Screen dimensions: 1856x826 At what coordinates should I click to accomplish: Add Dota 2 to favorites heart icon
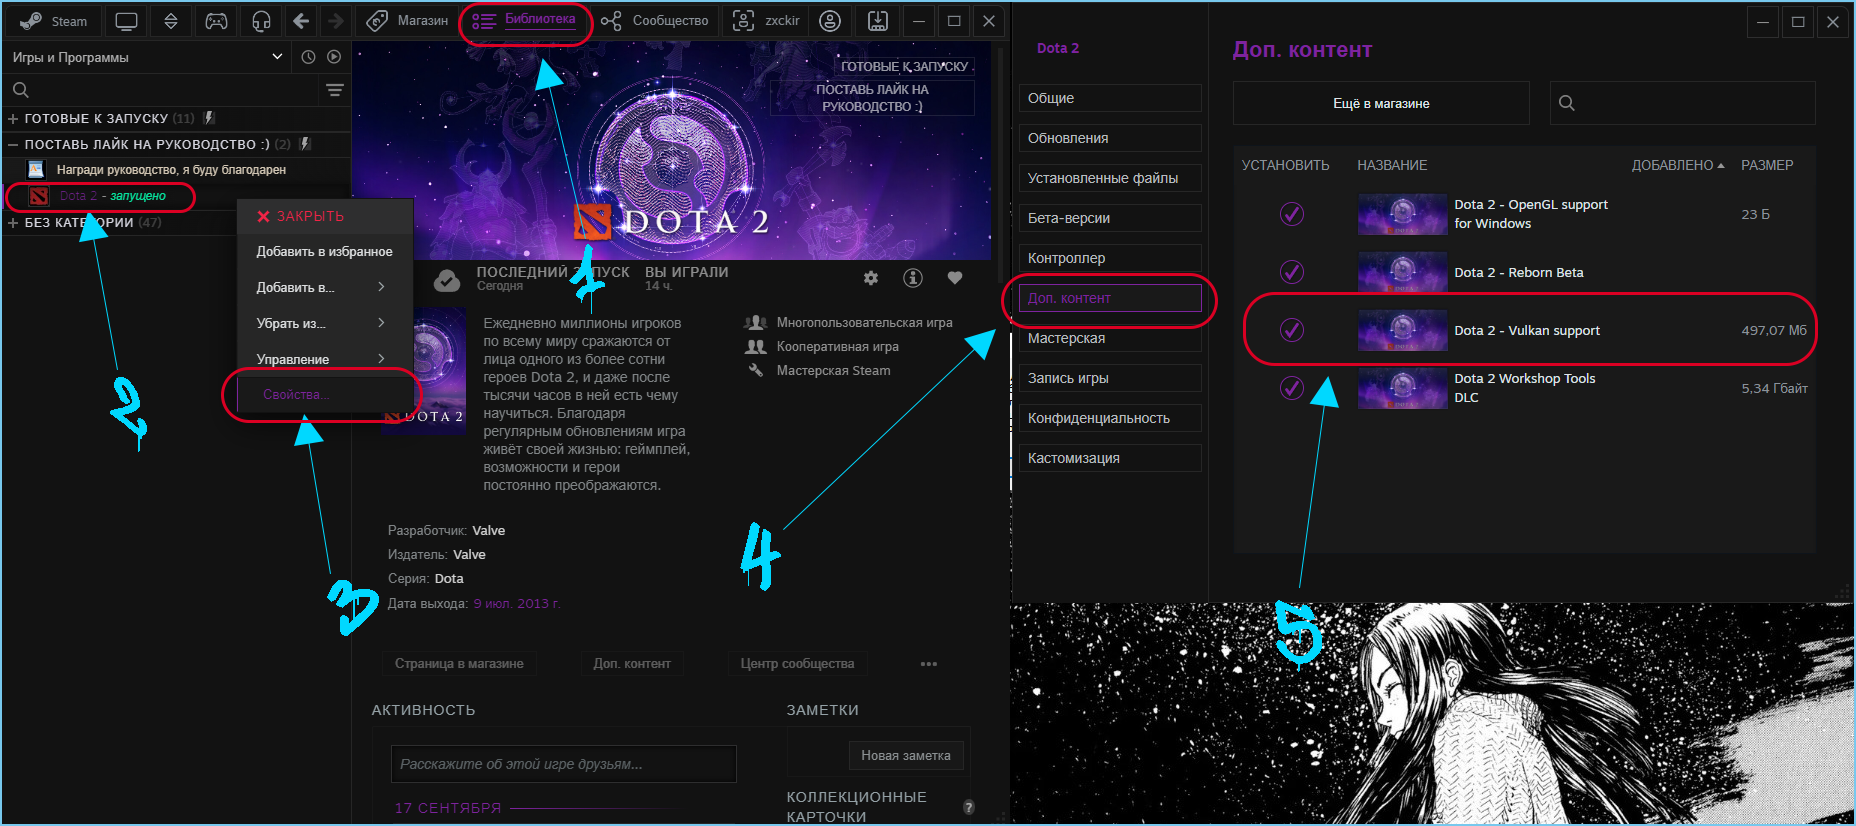pos(955,278)
